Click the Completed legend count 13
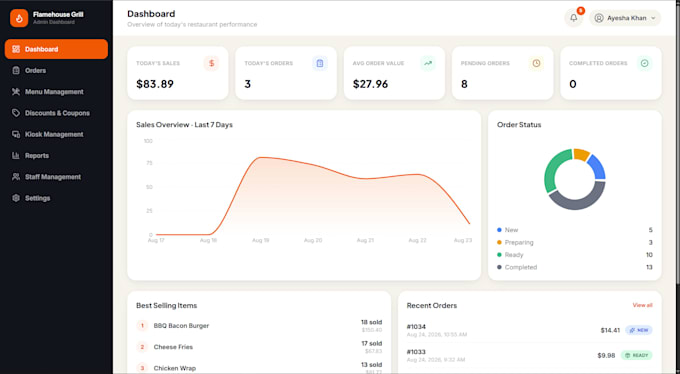This screenshot has width=680, height=374. [x=649, y=267]
